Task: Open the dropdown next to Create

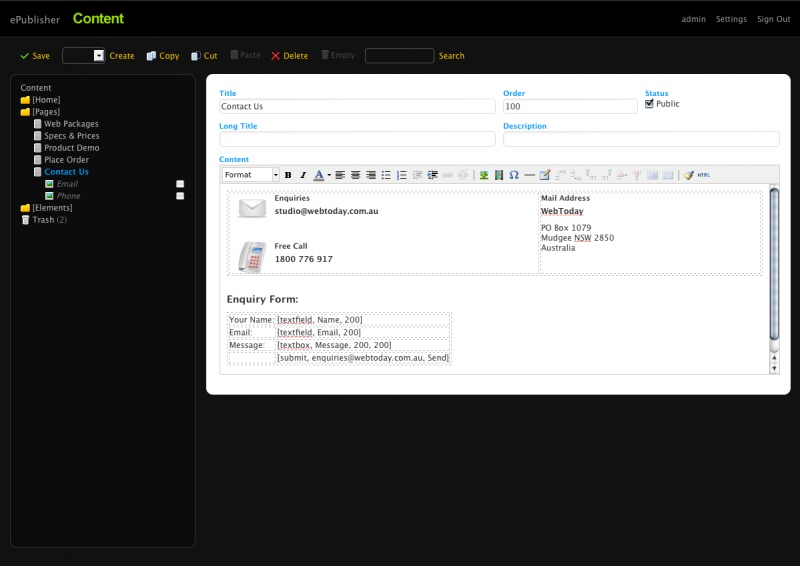Action: click(98, 56)
